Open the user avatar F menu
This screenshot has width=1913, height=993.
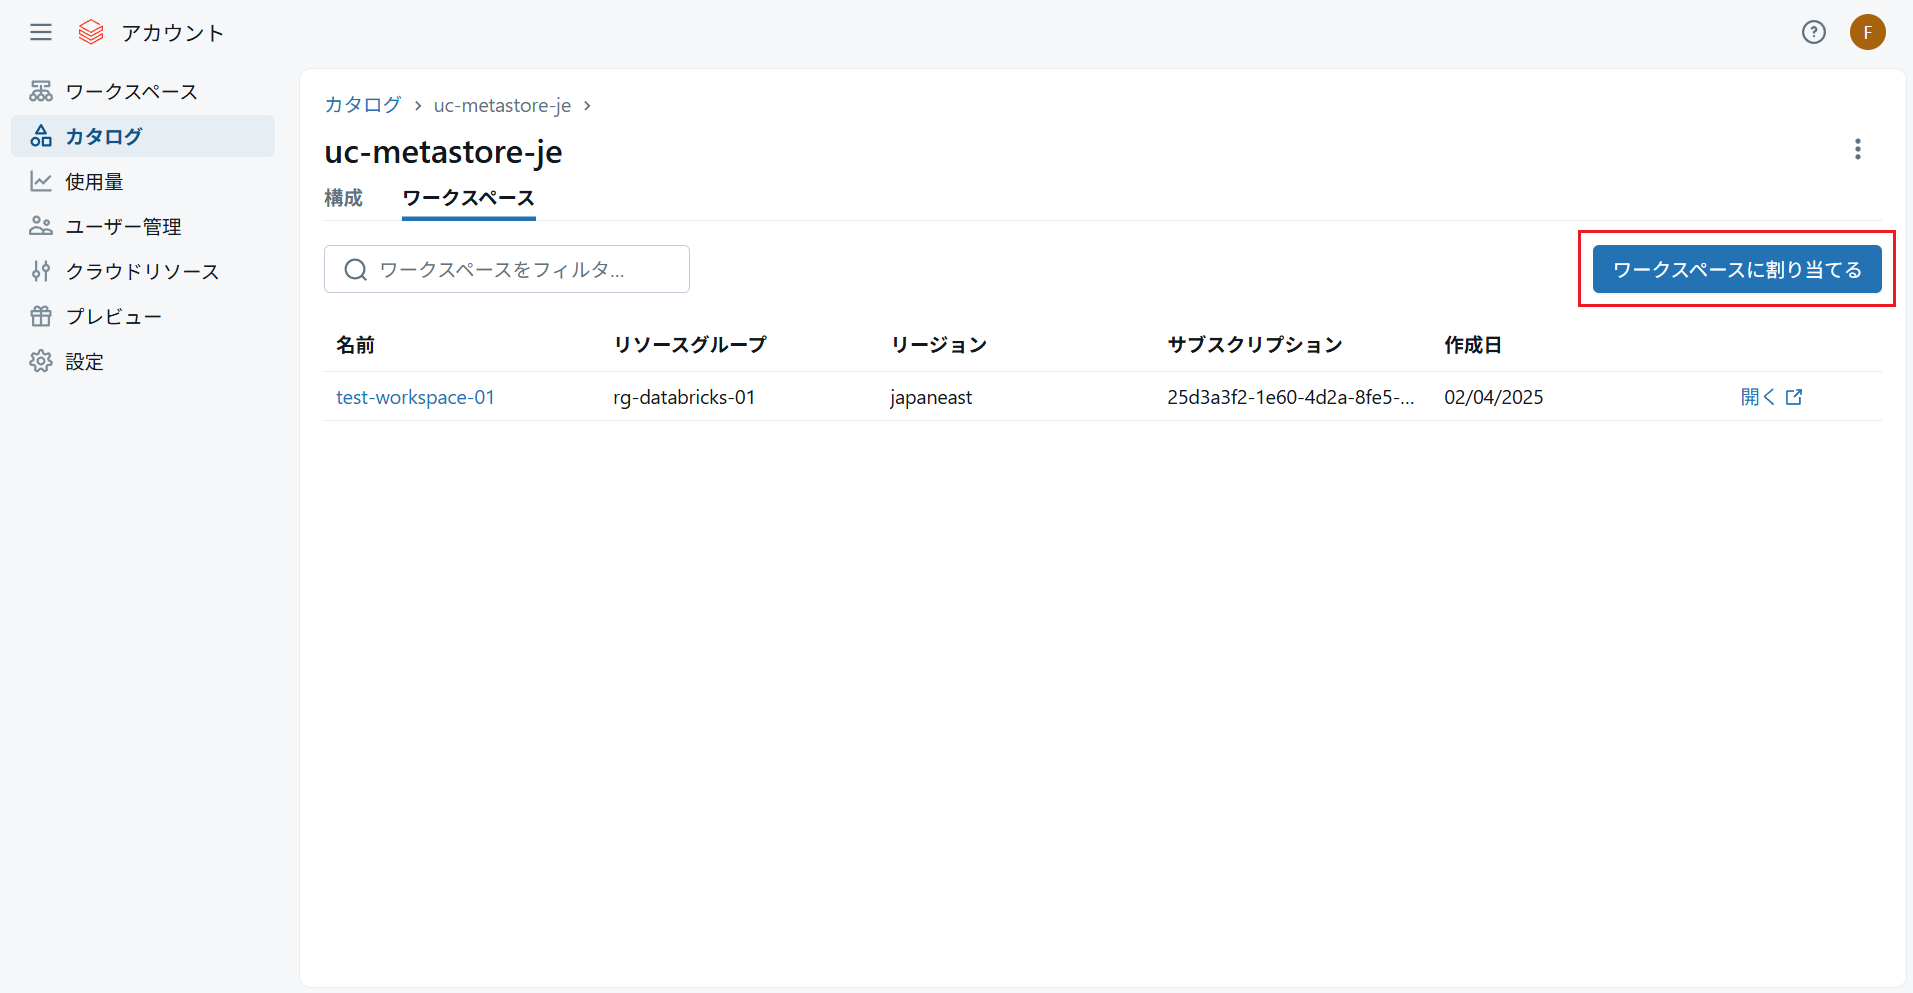[x=1867, y=33]
